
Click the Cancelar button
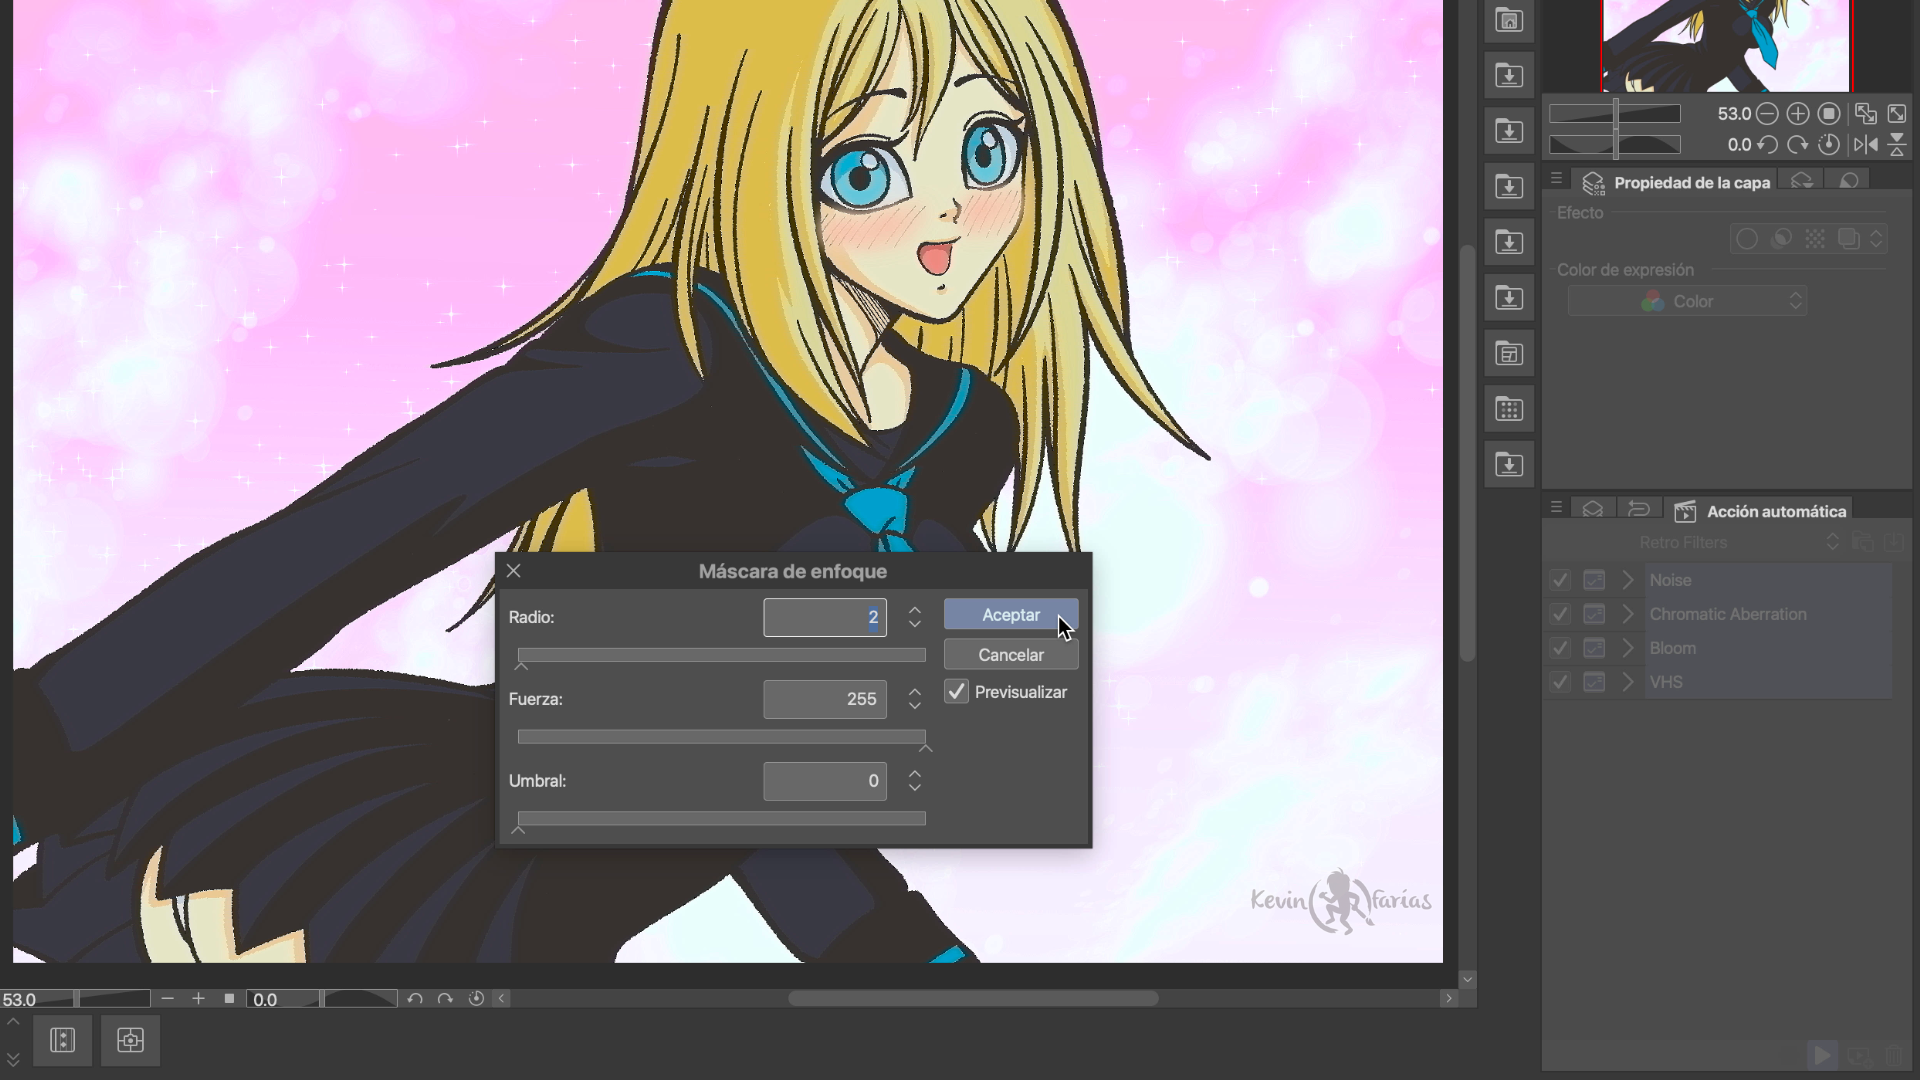point(1010,655)
